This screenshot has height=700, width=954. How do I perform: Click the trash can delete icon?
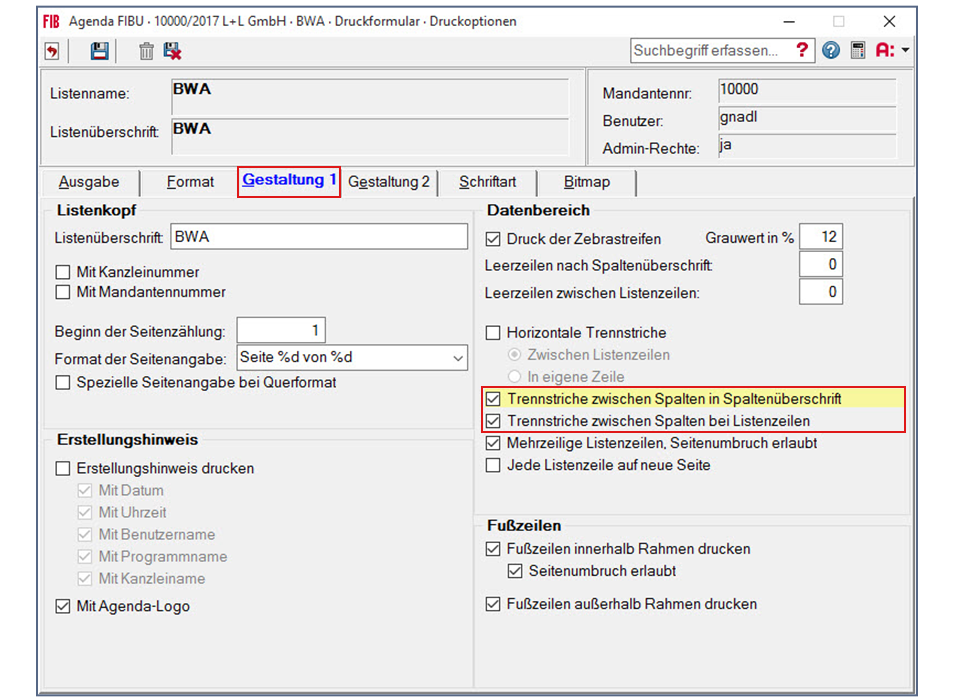click(146, 51)
